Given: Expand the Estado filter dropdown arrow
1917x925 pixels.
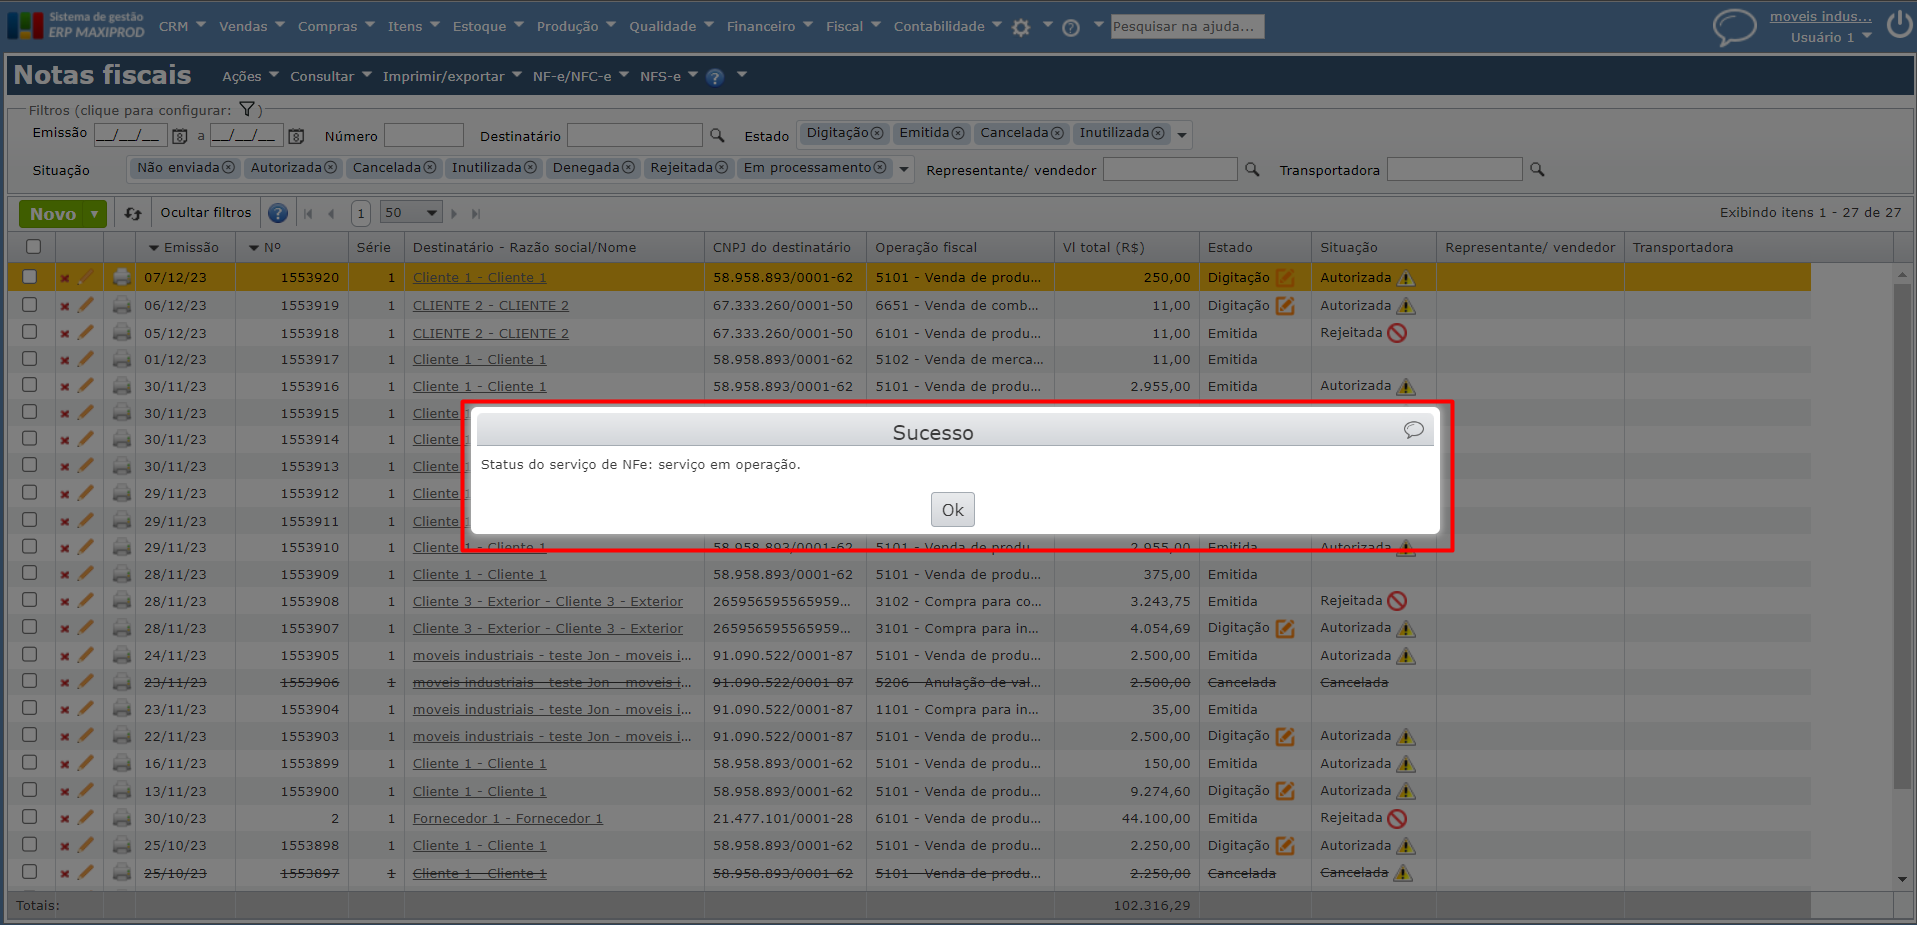Looking at the screenshot, I should click(x=1182, y=135).
